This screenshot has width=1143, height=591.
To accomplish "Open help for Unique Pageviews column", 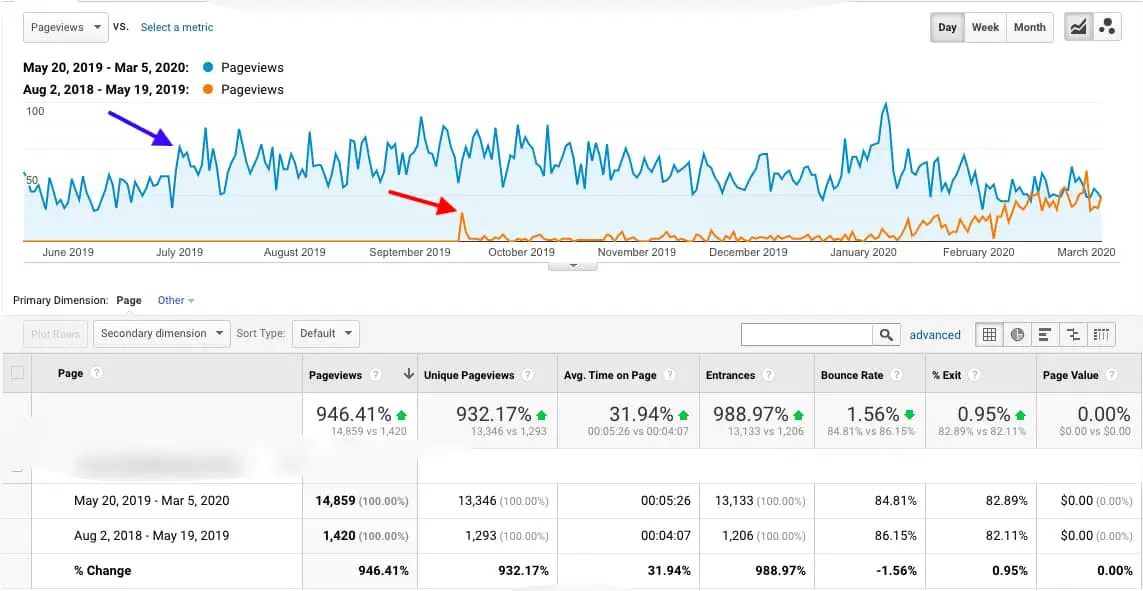I will [528, 375].
